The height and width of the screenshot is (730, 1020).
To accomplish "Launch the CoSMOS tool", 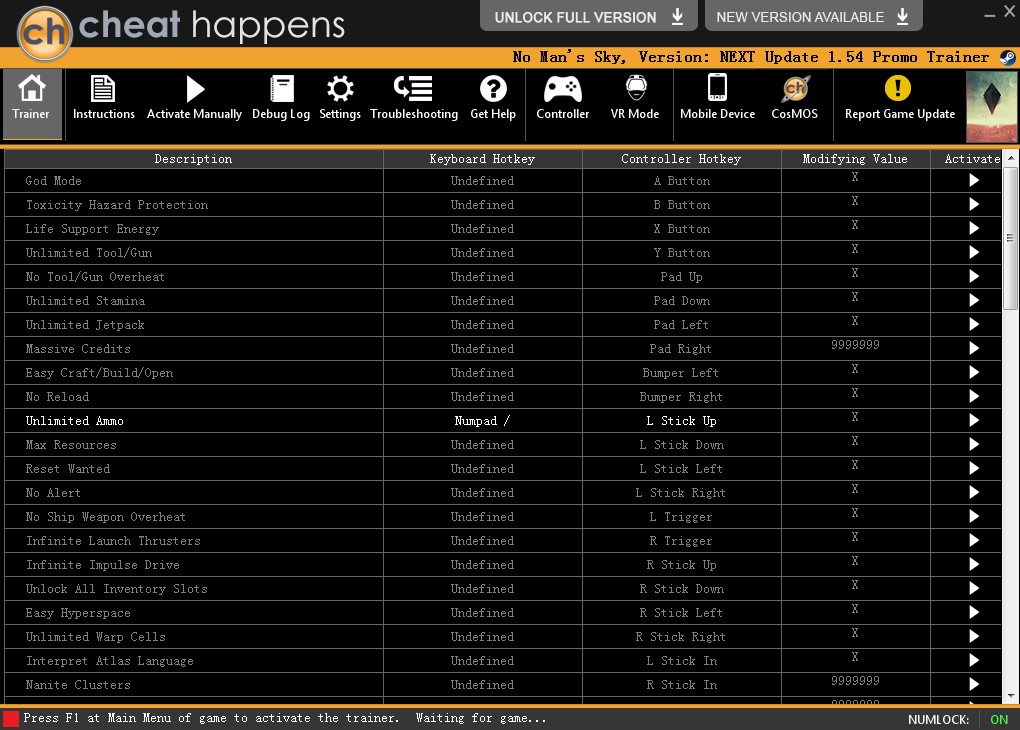I will coord(794,99).
